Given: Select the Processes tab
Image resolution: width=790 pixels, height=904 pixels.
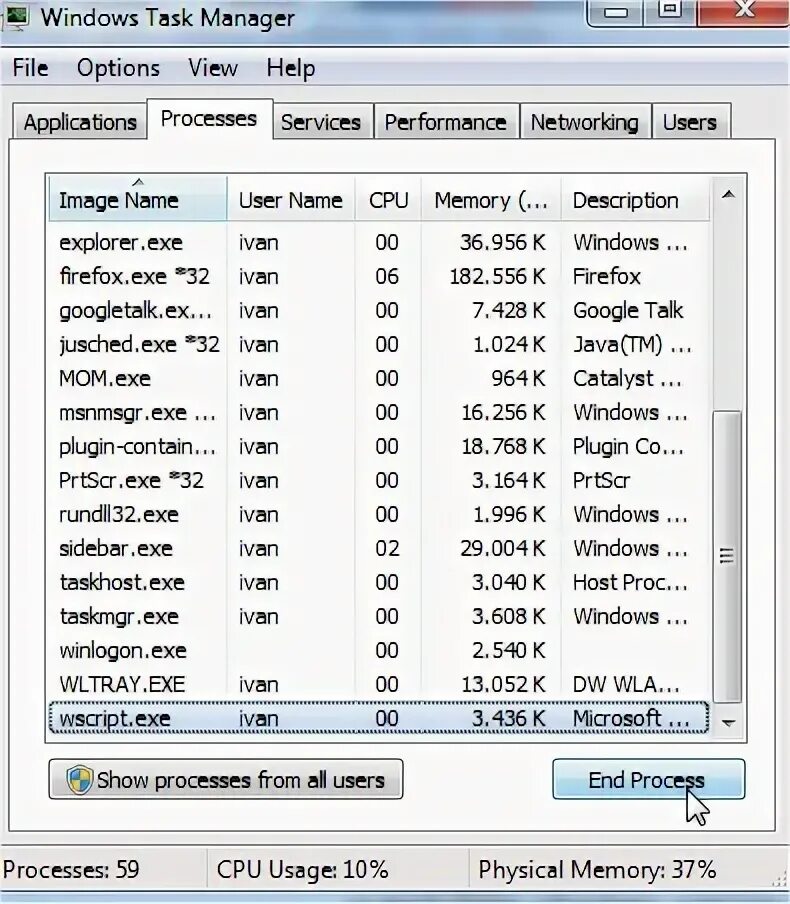Looking at the screenshot, I should [209, 119].
